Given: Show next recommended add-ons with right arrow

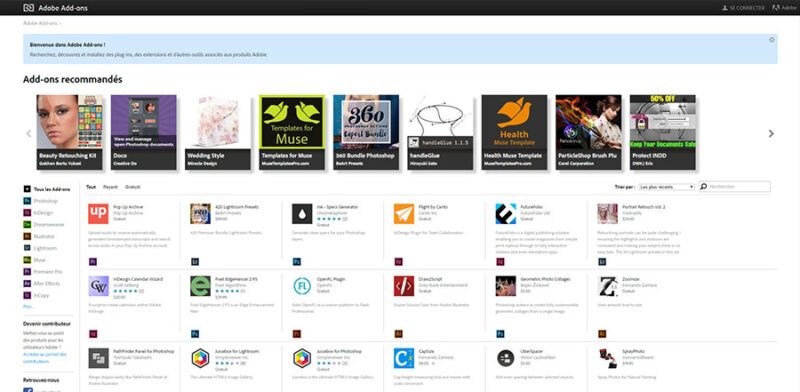Looking at the screenshot, I should pos(771,134).
